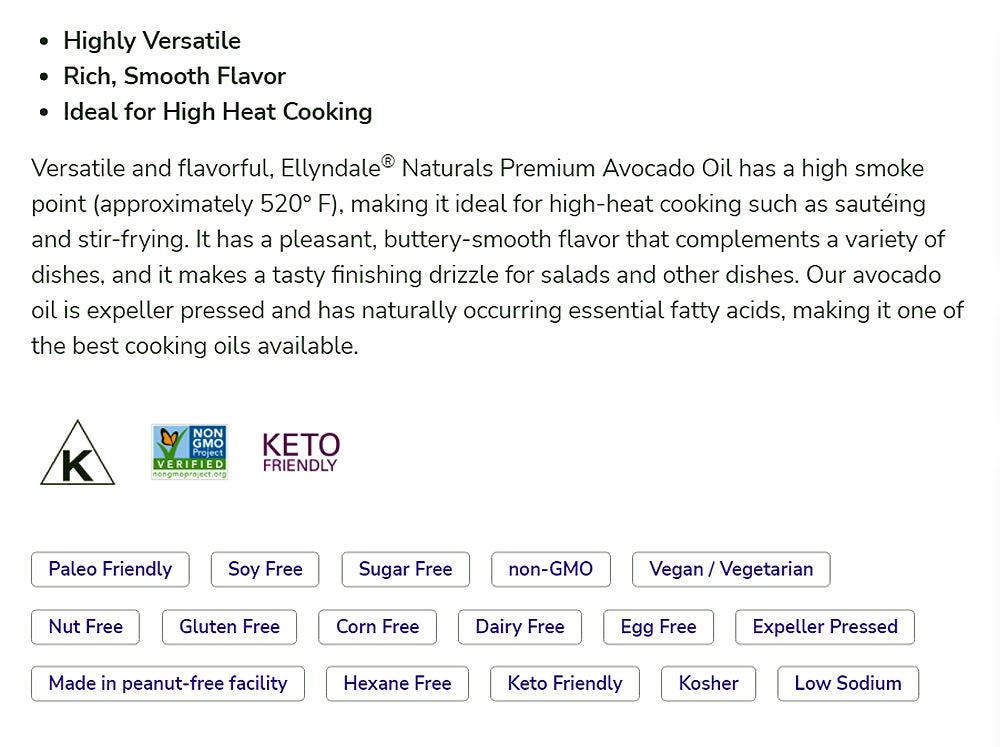Select the Dairy Free tag
This screenshot has width=1000, height=747.
pos(520,627)
